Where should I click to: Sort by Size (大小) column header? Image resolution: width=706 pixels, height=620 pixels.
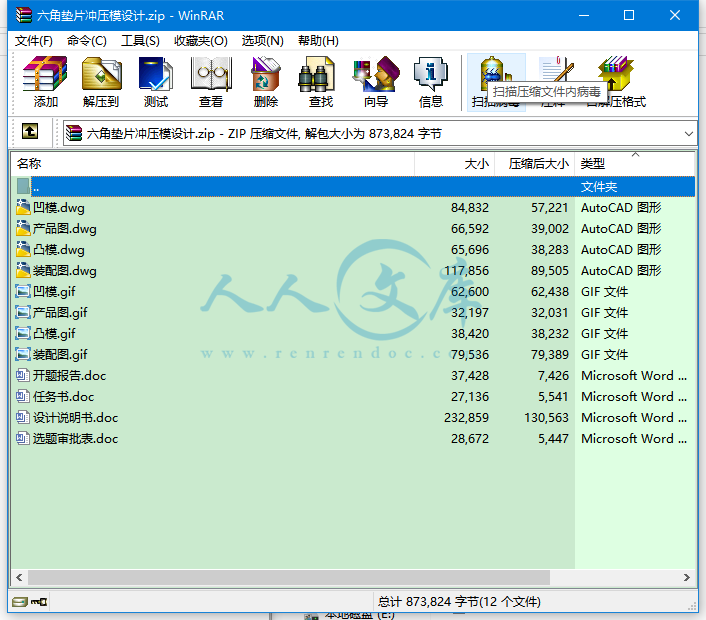[454, 163]
